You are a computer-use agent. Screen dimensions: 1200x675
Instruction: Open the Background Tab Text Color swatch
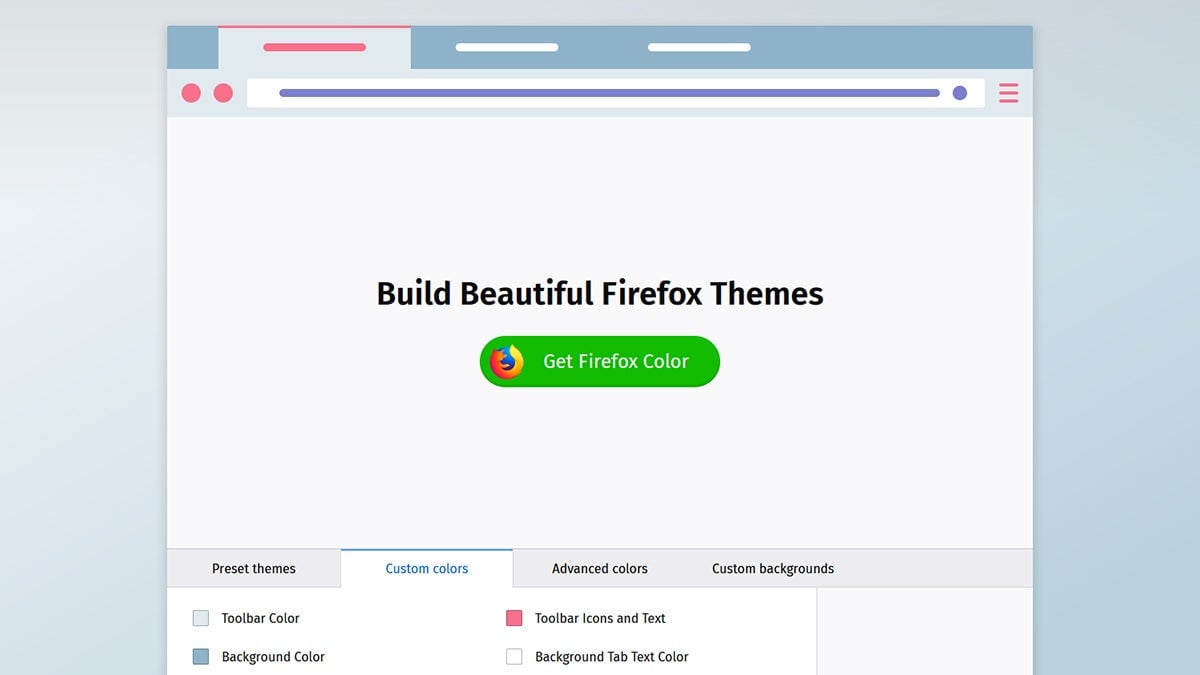[514, 657]
